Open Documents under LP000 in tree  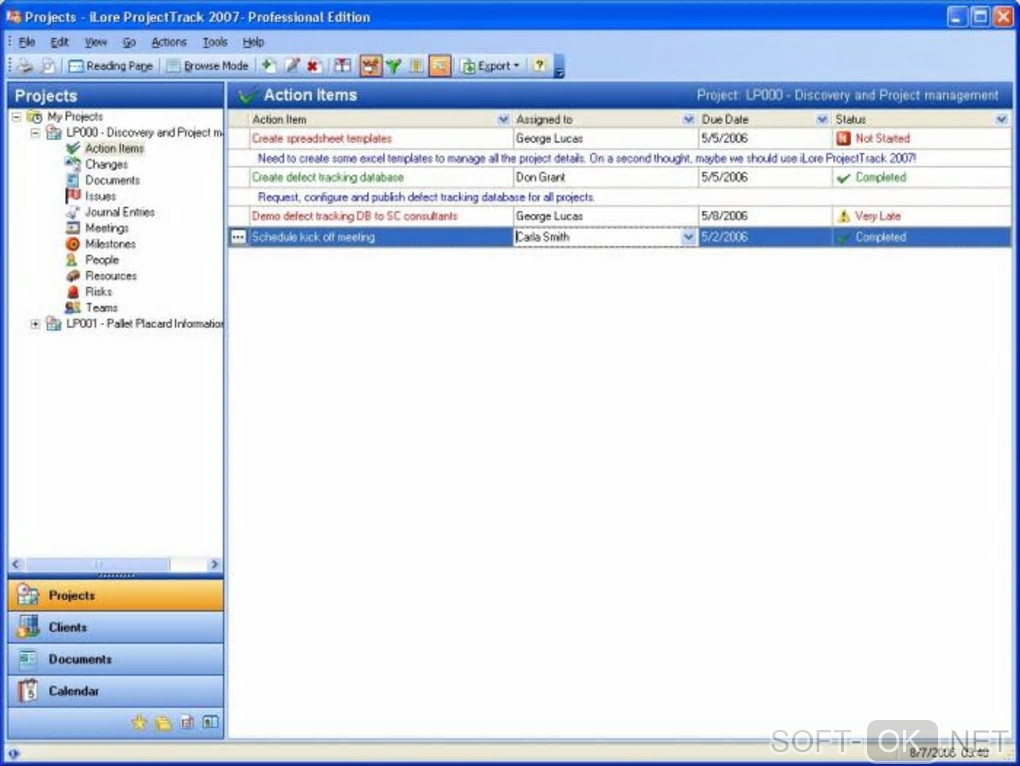113,180
